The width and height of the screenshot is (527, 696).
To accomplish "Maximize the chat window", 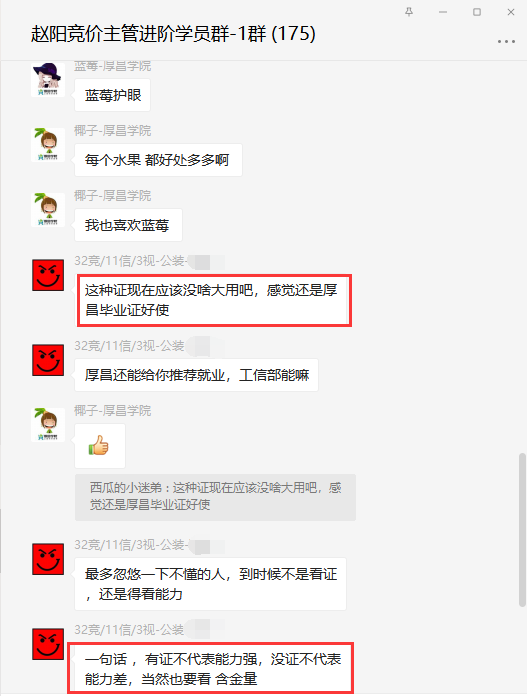I will [x=477, y=12].
